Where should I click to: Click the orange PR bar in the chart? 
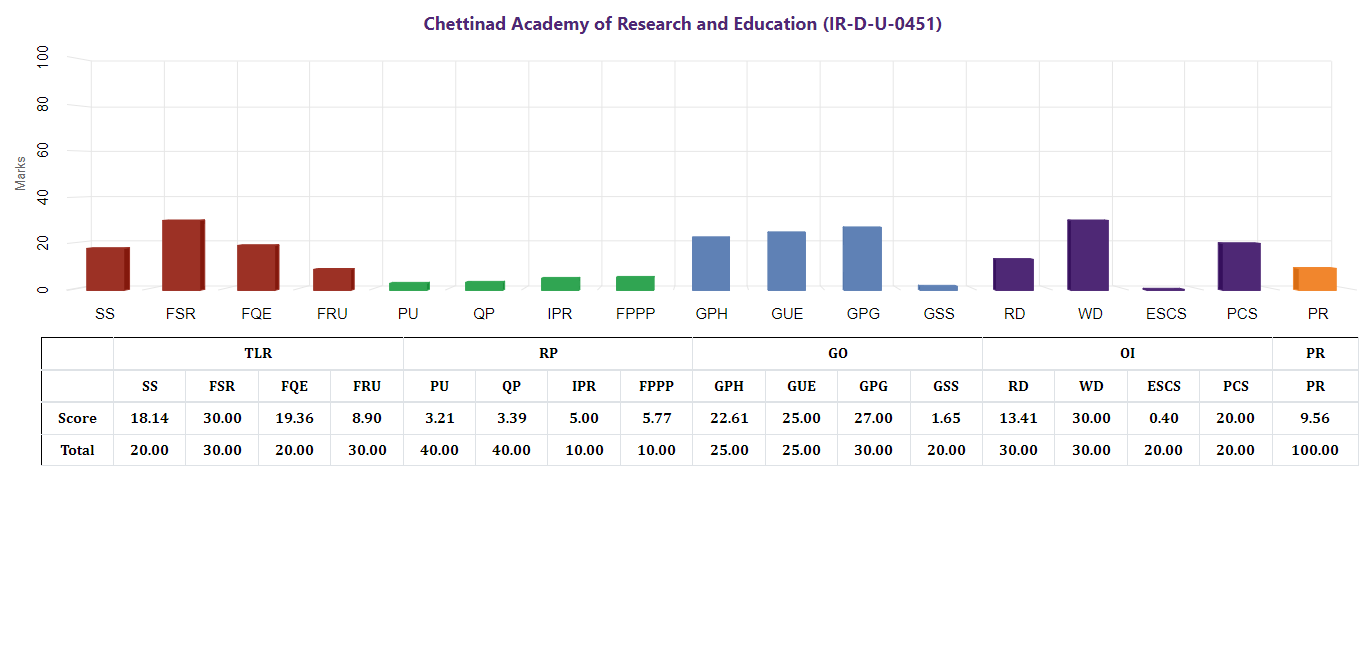pos(1314,279)
